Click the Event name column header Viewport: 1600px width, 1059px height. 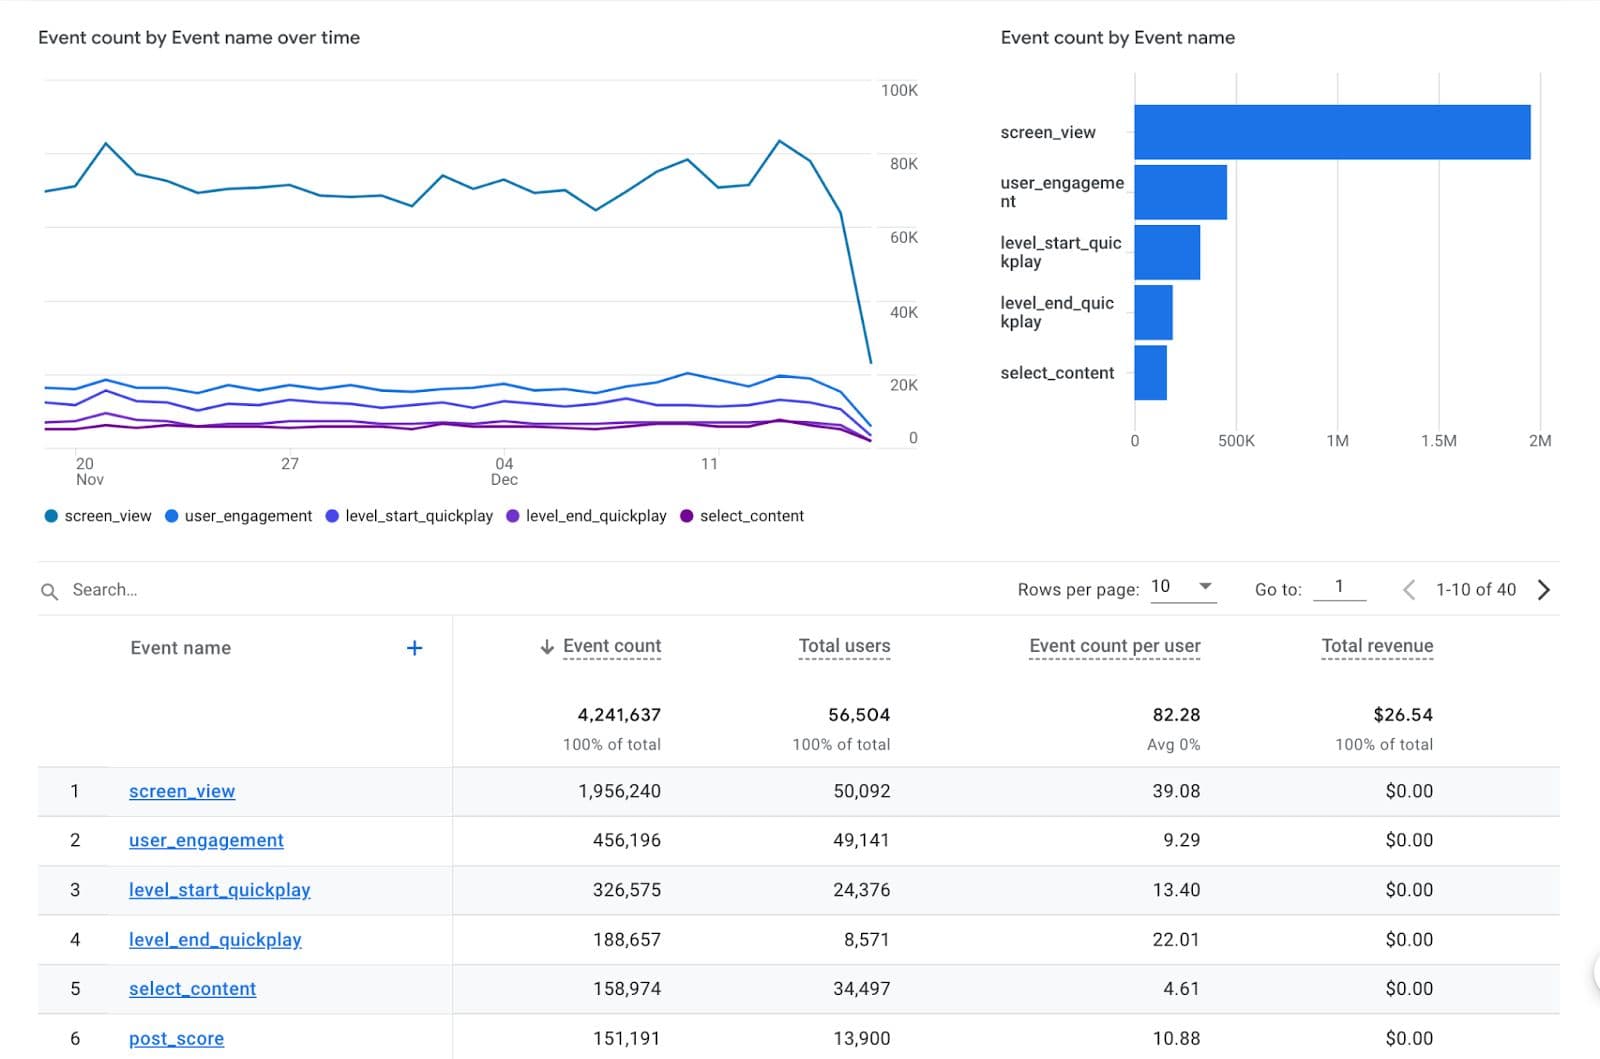tap(181, 648)
